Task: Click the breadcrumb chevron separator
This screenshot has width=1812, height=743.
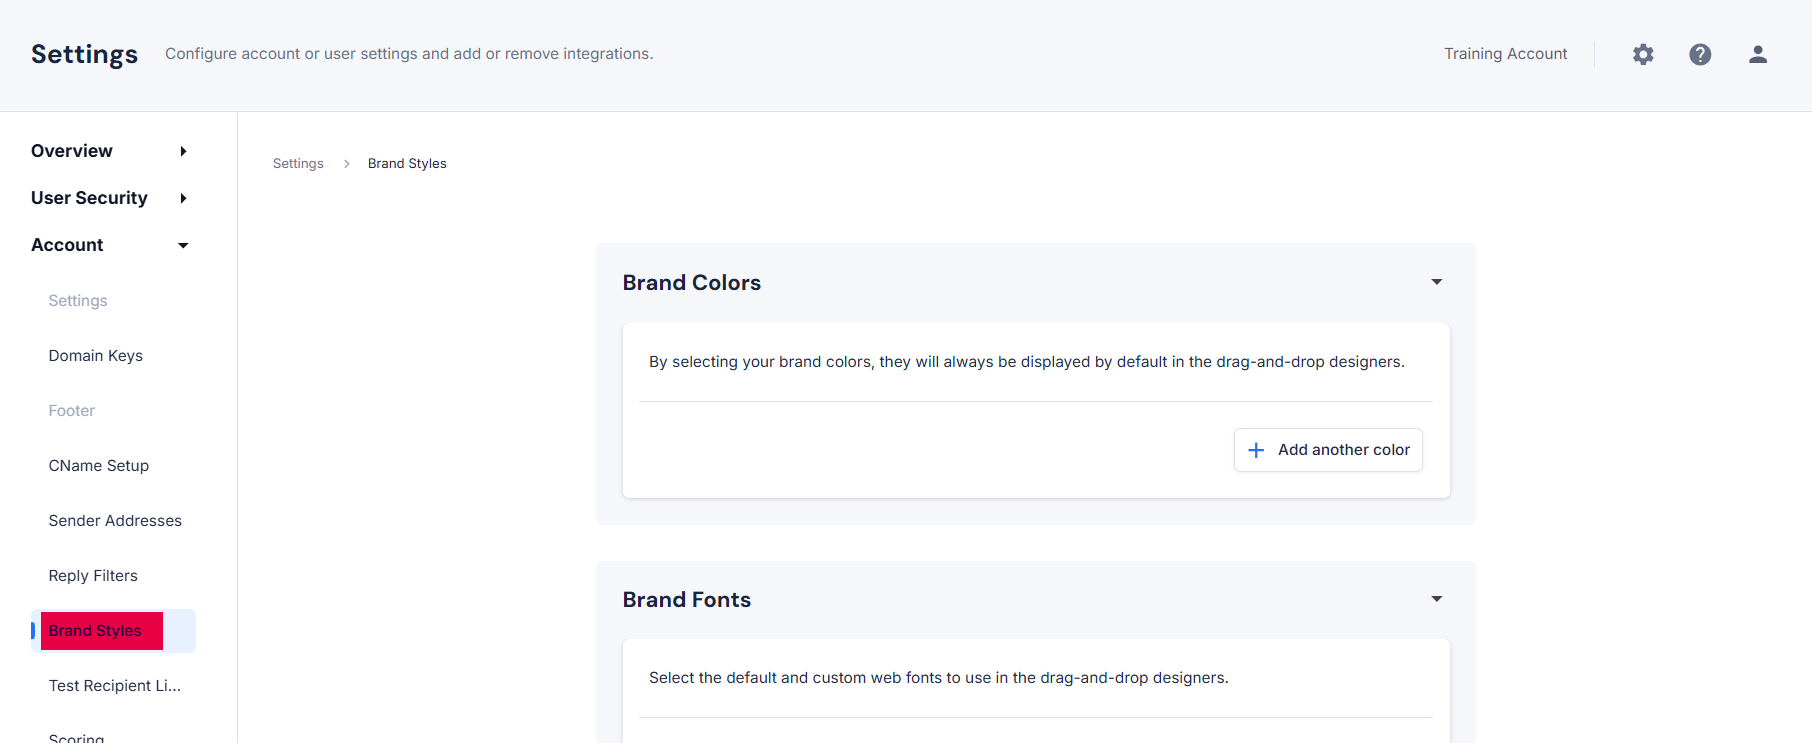Action: click(x=346, y=164)
